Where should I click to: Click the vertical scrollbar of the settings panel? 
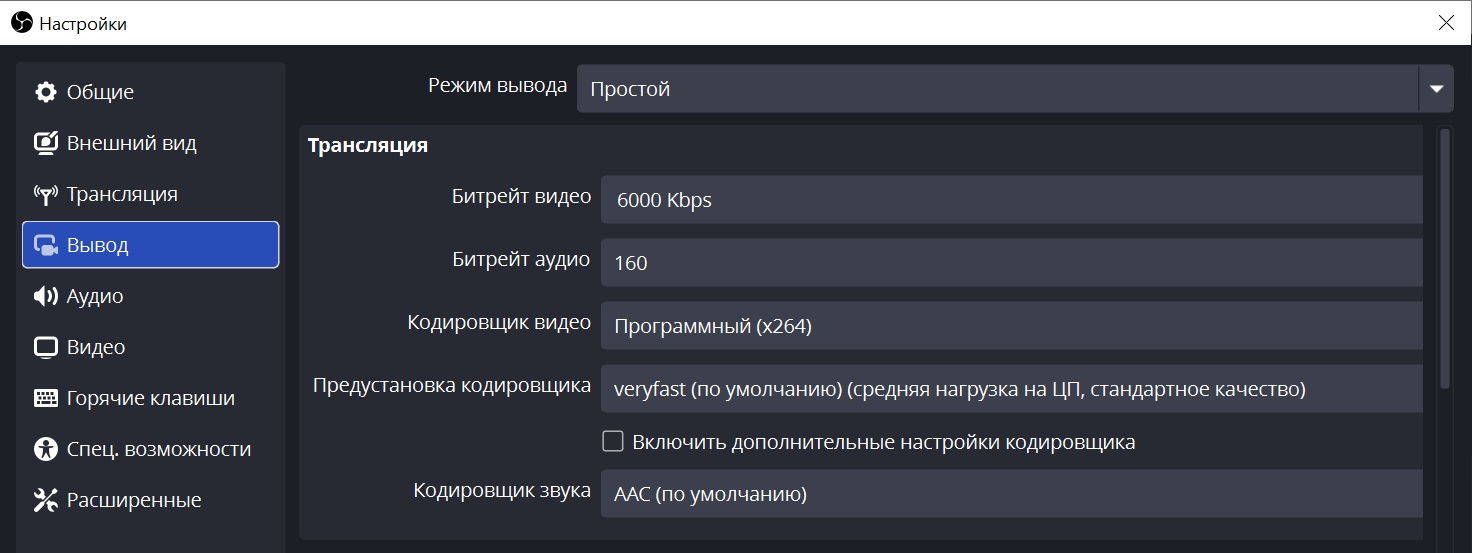point(1444,260)
